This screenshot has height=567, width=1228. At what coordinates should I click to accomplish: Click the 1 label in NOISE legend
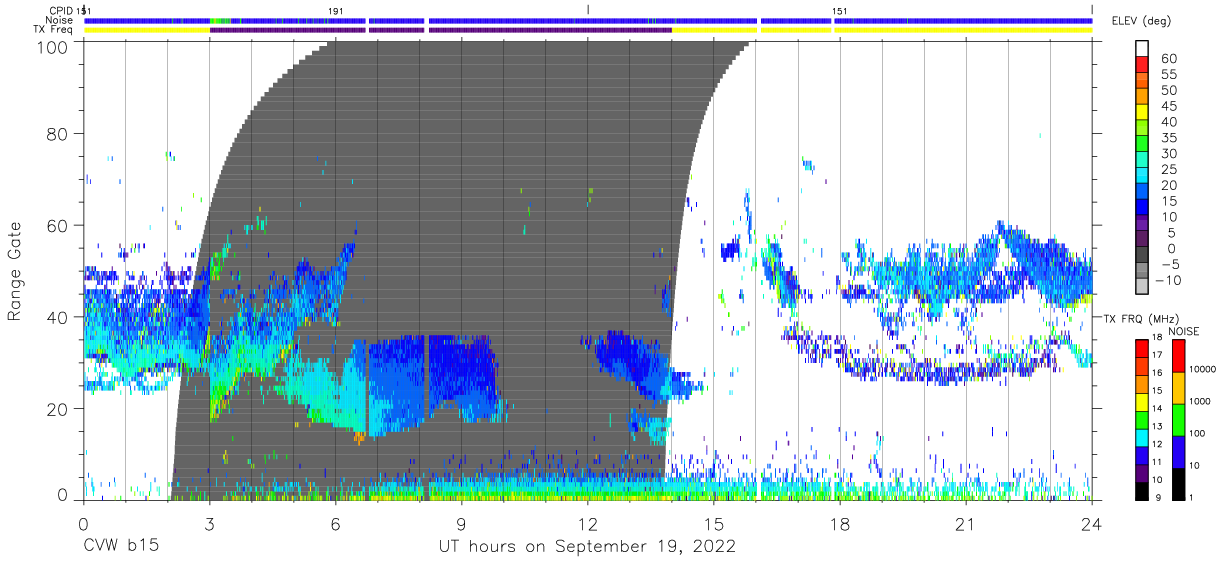1191,497
